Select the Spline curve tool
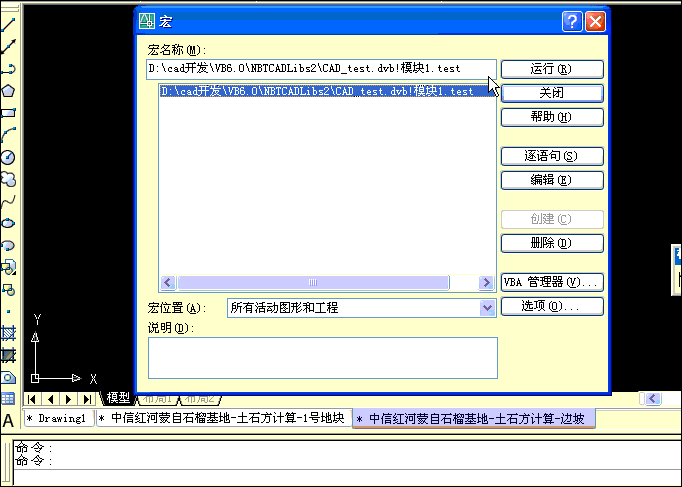682x487 pixels. 8,201
